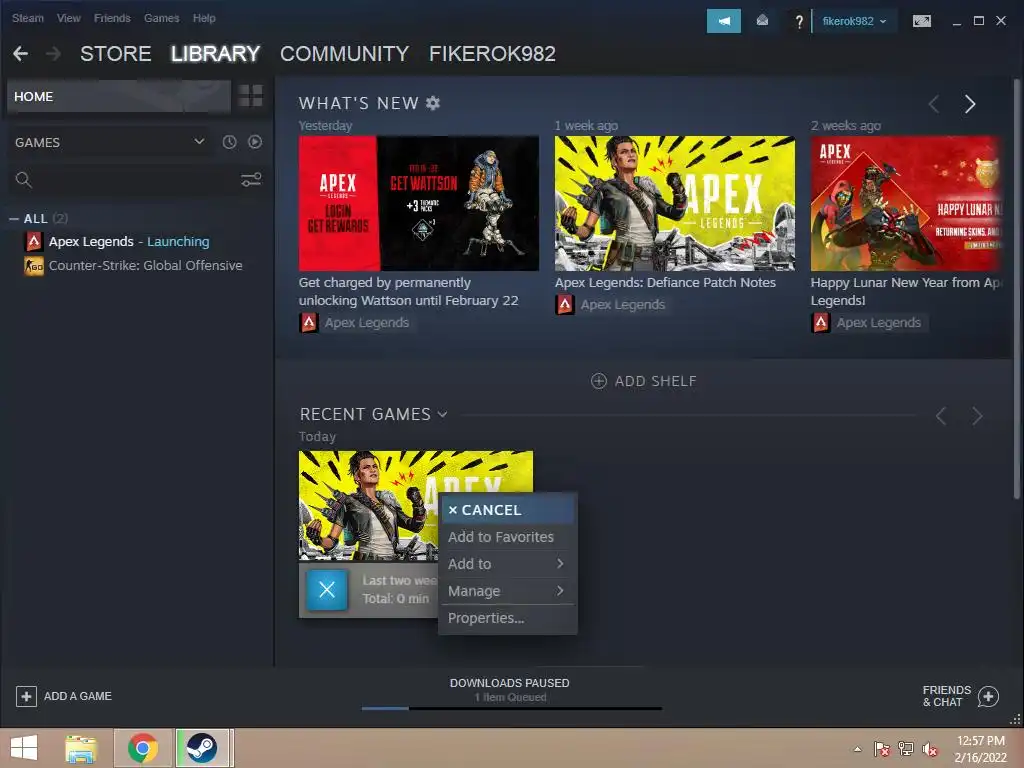This screenshot has width=1024, height=768.
Task: Click the back navigation arrow
Action: pos(20,54)
